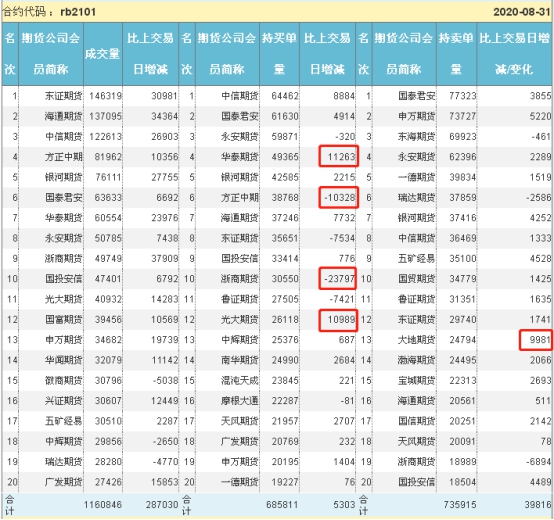Click the 国信期货 company name
This screenshot has height=520, width=554.
(x=417, y=421)
